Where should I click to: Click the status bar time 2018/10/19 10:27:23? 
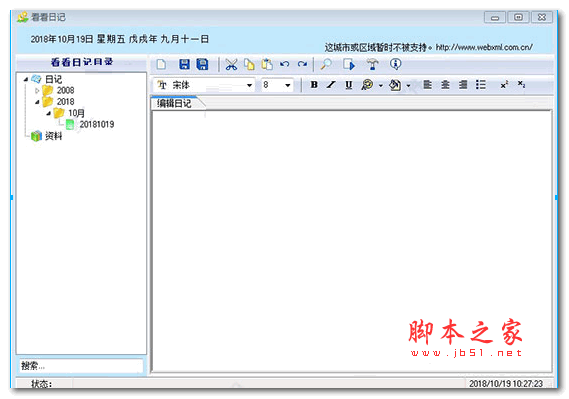click(506, 383)
